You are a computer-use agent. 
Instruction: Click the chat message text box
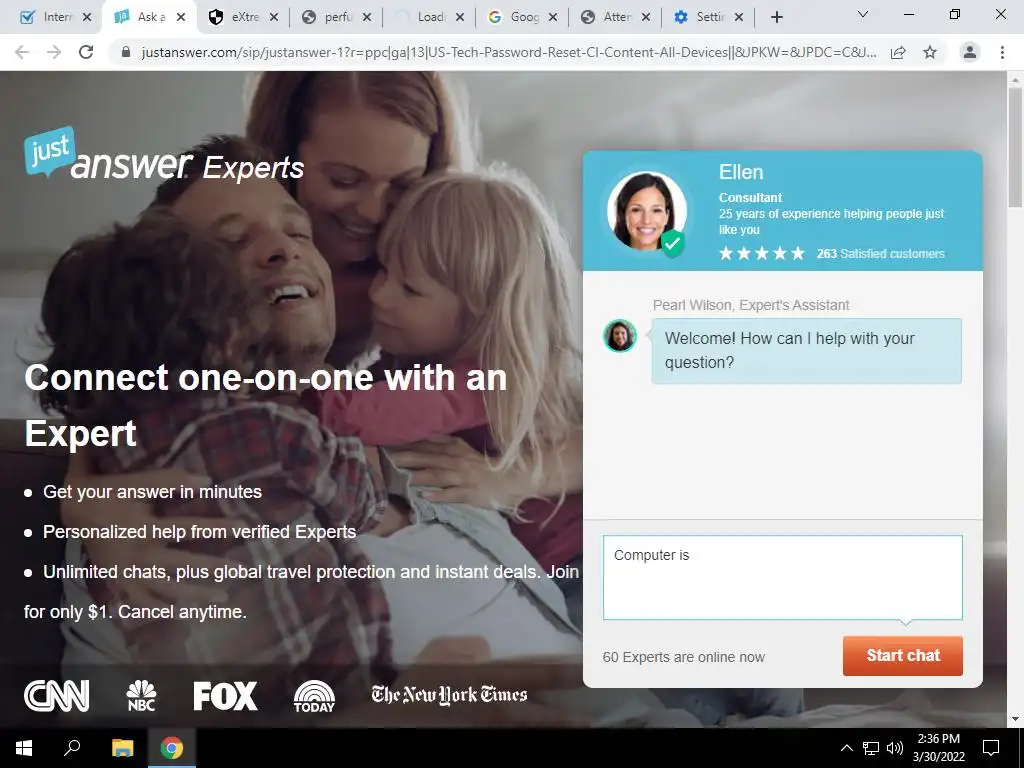pos(782,577)
